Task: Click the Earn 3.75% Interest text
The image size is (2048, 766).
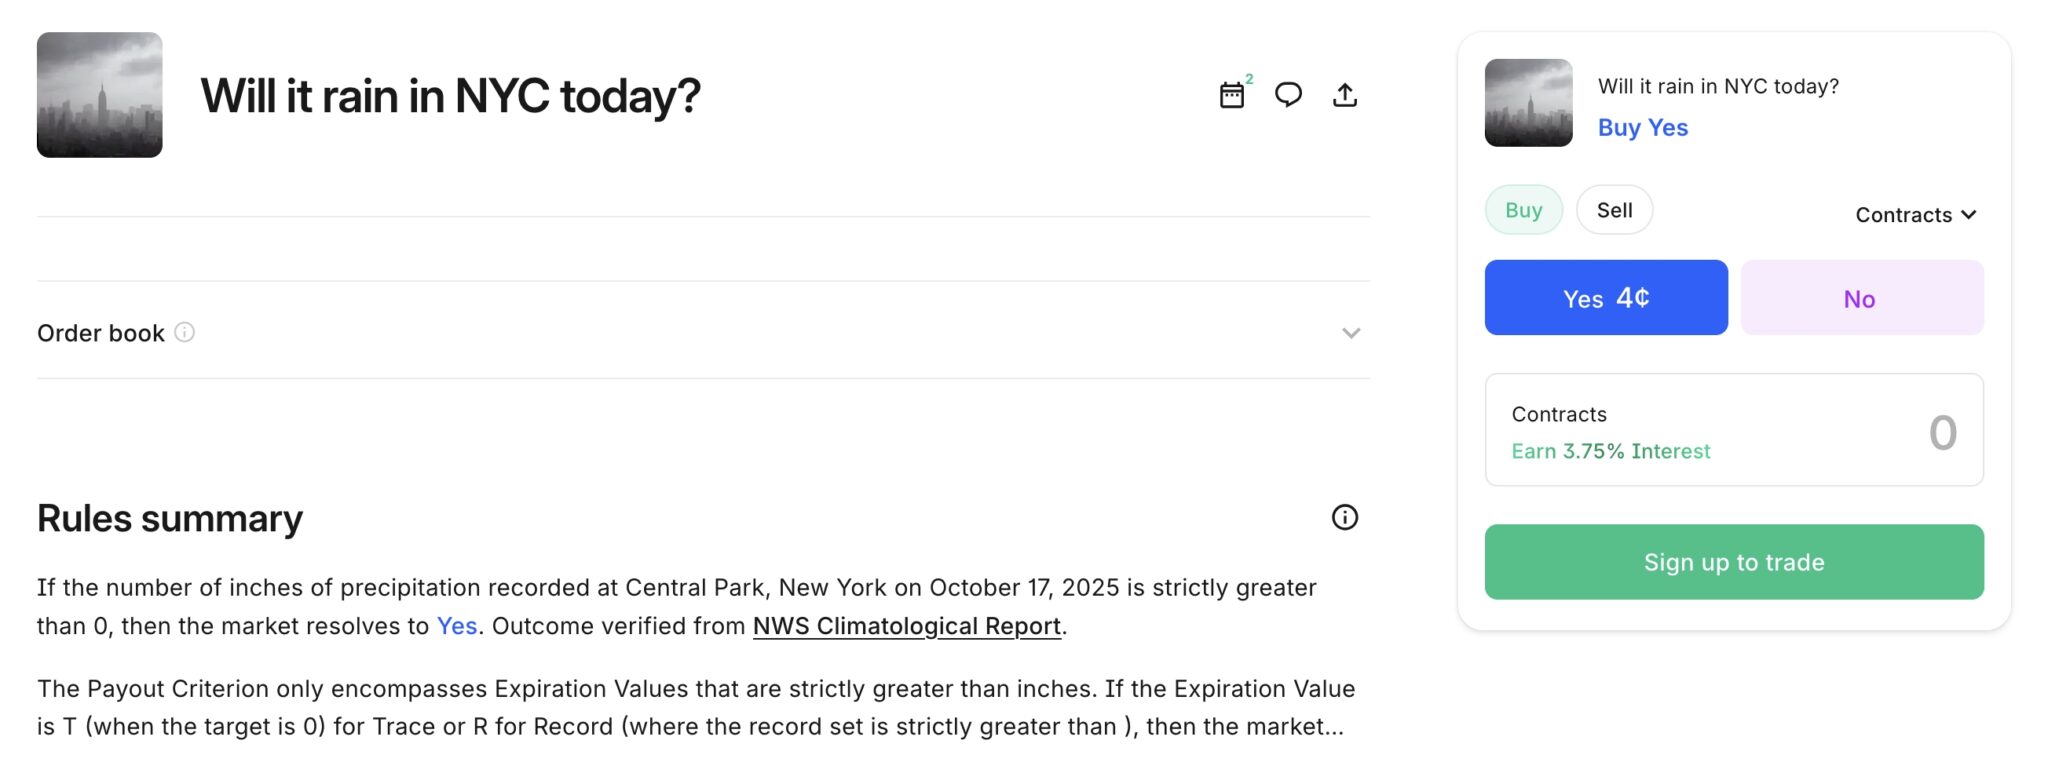Action: (1611, 451)
